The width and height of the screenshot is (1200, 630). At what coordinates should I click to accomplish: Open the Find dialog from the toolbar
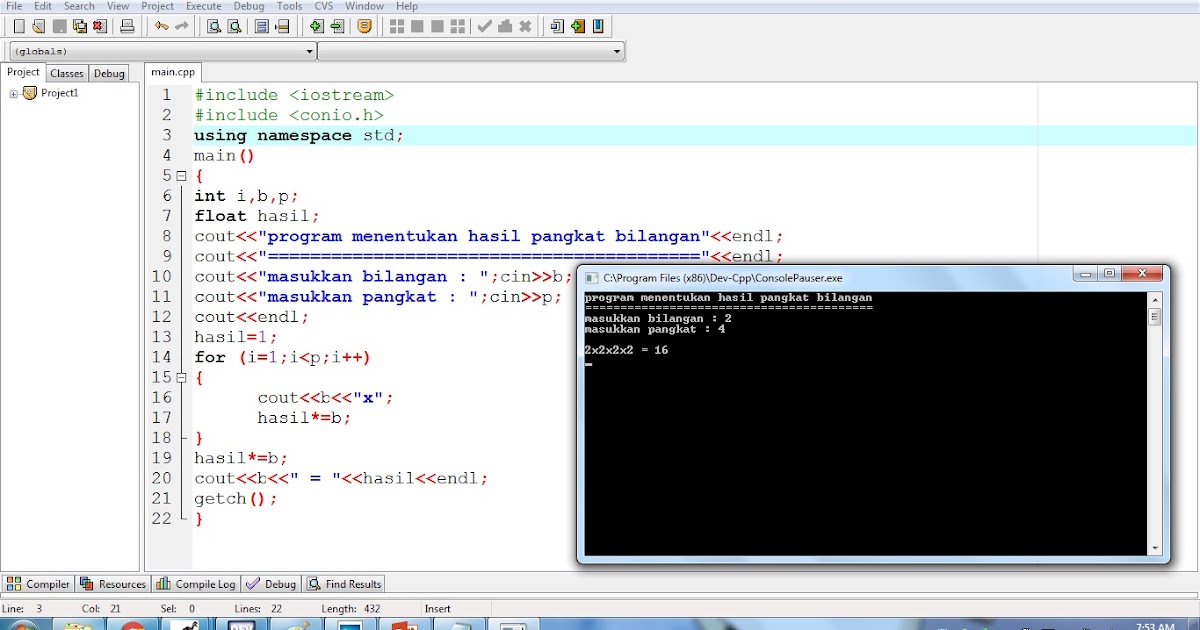click(213, 26)
